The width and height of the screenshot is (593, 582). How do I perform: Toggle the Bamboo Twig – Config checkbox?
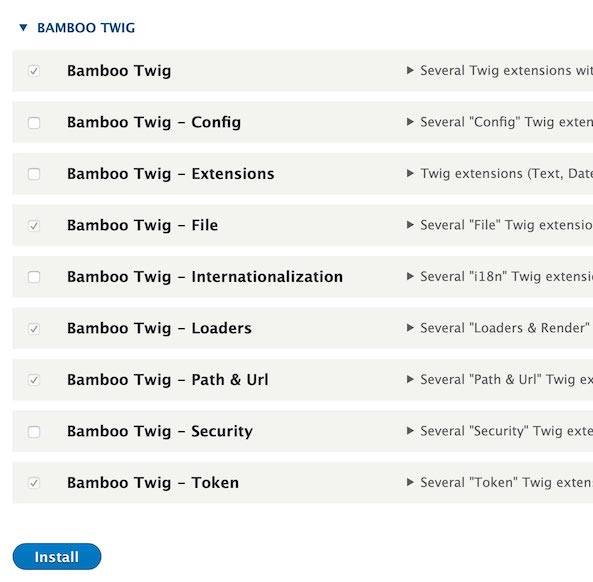[x=34, y=123]
